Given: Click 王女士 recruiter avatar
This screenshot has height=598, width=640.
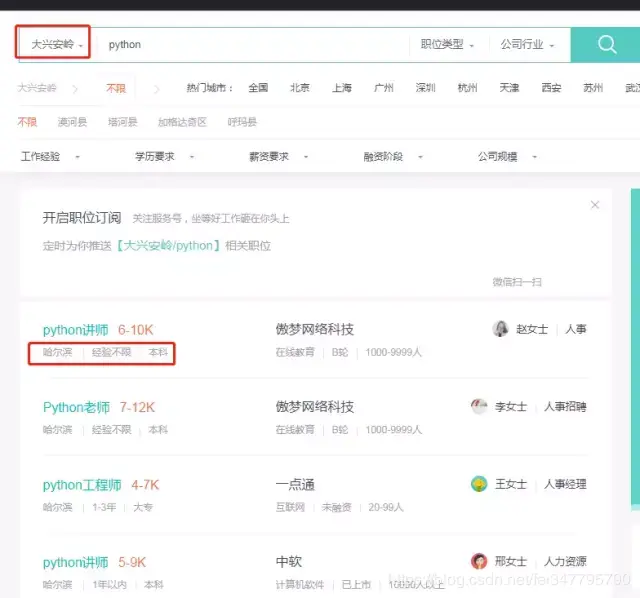Looking at the screenshot, I should click(479, 484).
